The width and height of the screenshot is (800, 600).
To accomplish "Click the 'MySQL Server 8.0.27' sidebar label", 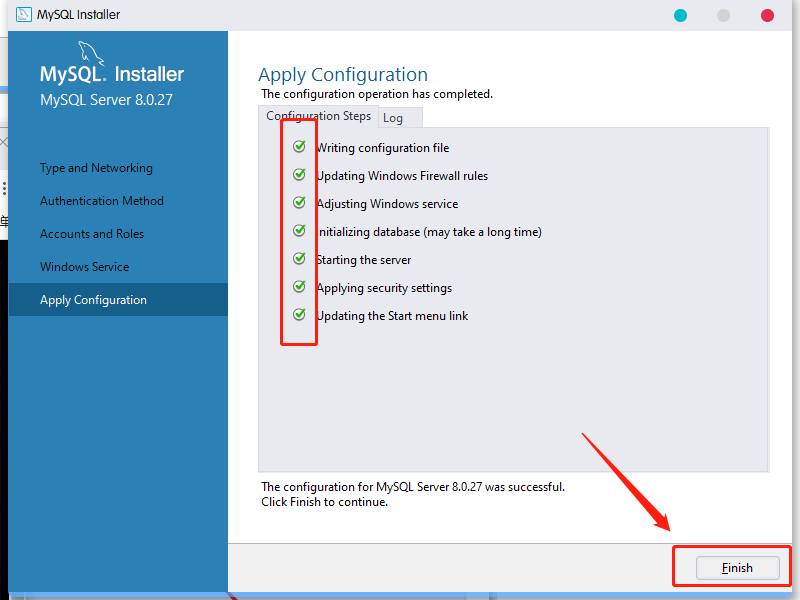I will click(x=107, y=99).
